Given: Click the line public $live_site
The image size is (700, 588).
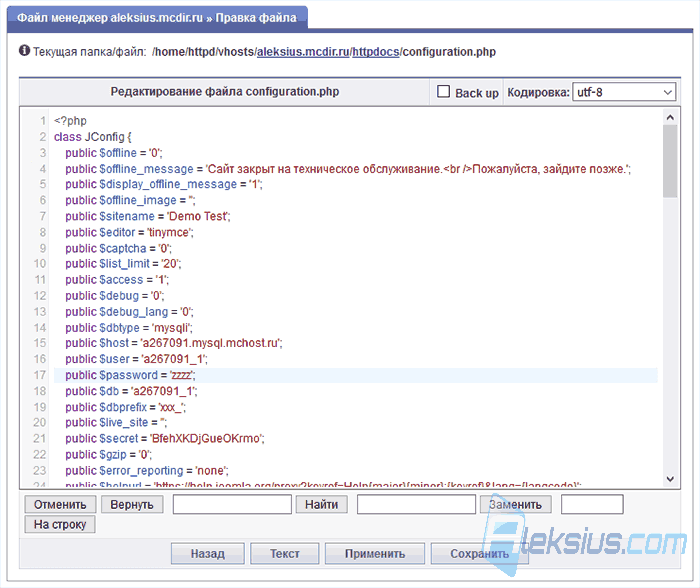Looking at the screenshot, I should coord(116,422).
